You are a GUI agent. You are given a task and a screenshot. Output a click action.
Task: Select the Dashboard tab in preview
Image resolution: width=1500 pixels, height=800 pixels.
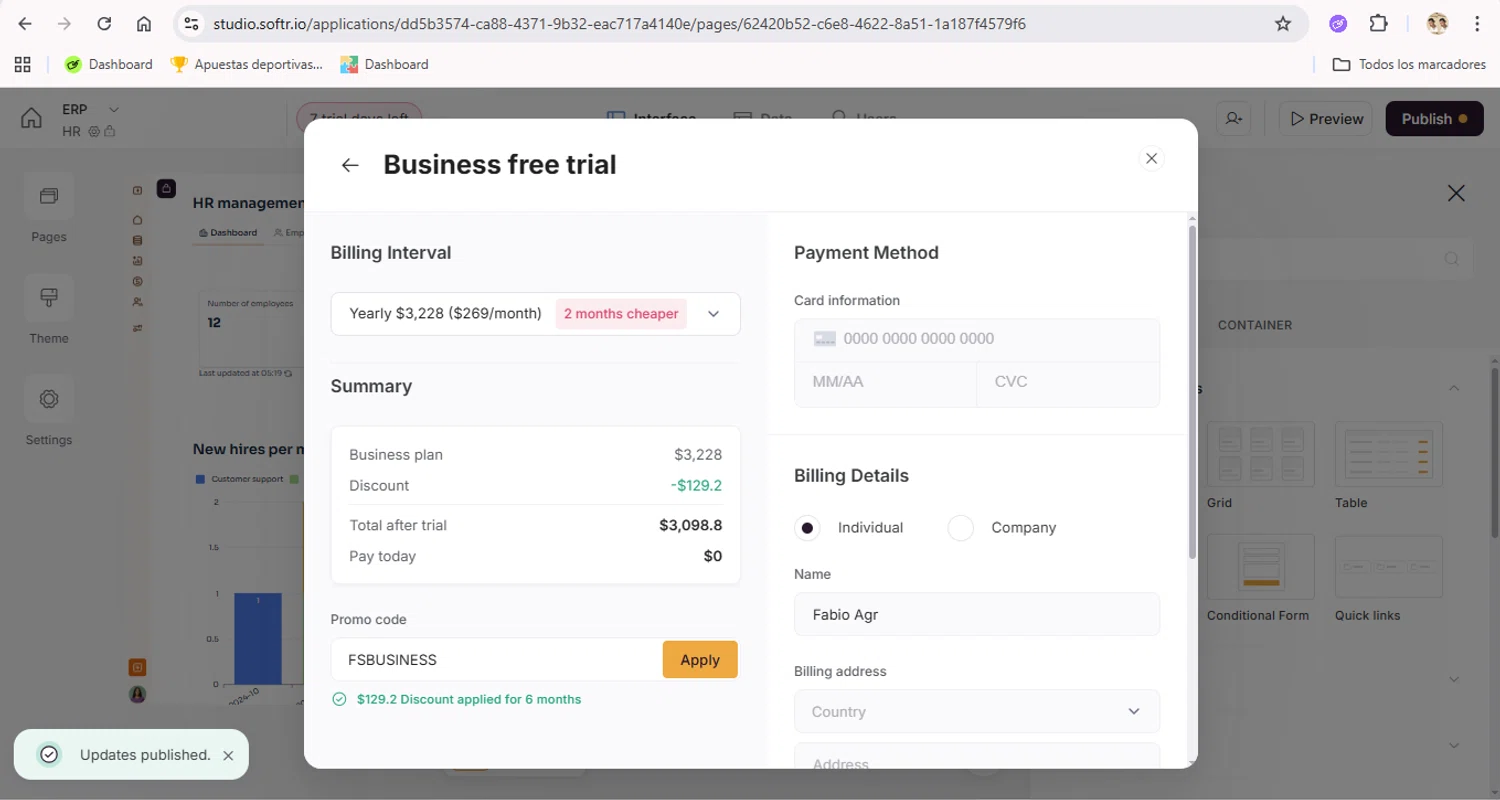(x=228, y=232)
